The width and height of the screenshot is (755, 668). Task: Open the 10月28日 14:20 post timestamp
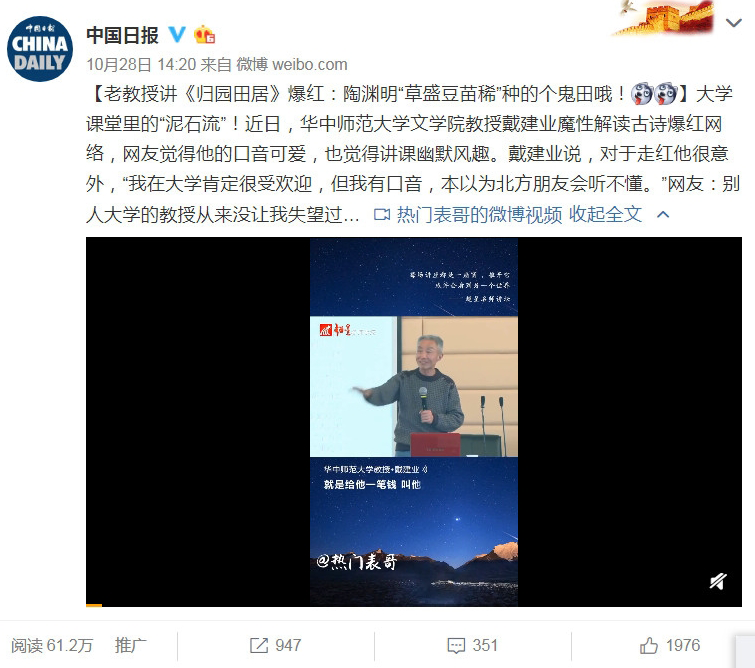coord(141,64)
